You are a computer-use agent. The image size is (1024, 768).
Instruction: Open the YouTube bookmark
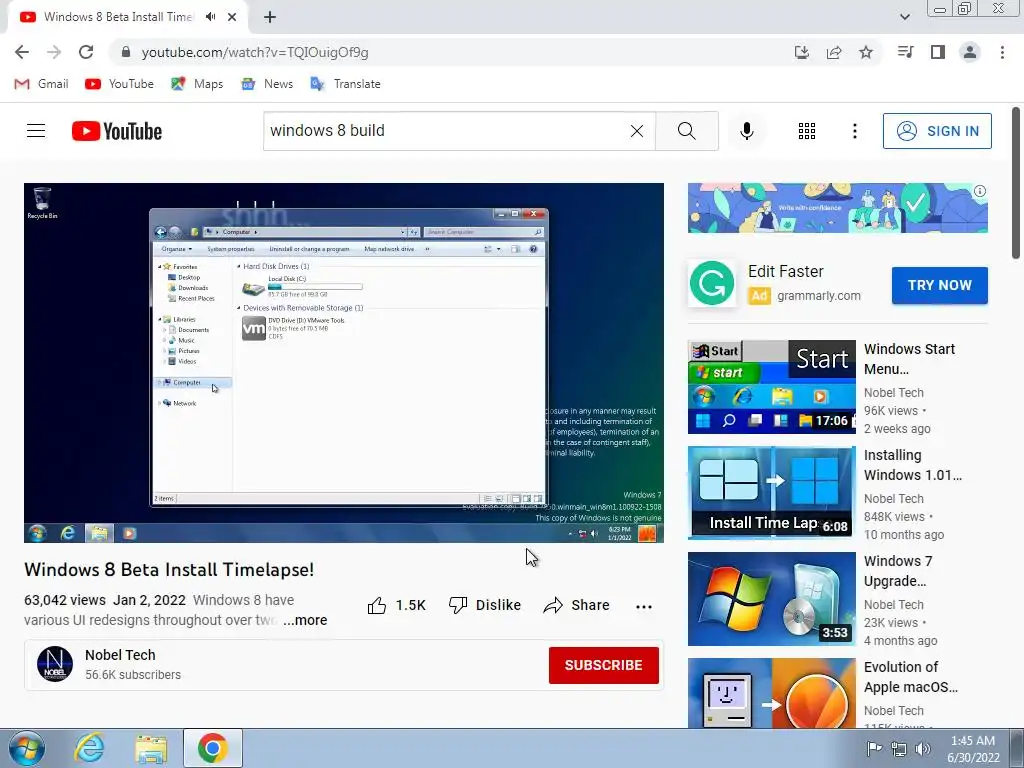coord(120,84)
